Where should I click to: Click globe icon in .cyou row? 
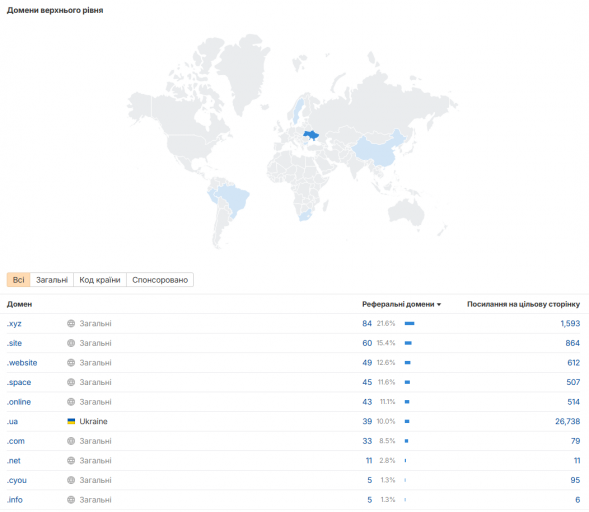coord(71,480)
